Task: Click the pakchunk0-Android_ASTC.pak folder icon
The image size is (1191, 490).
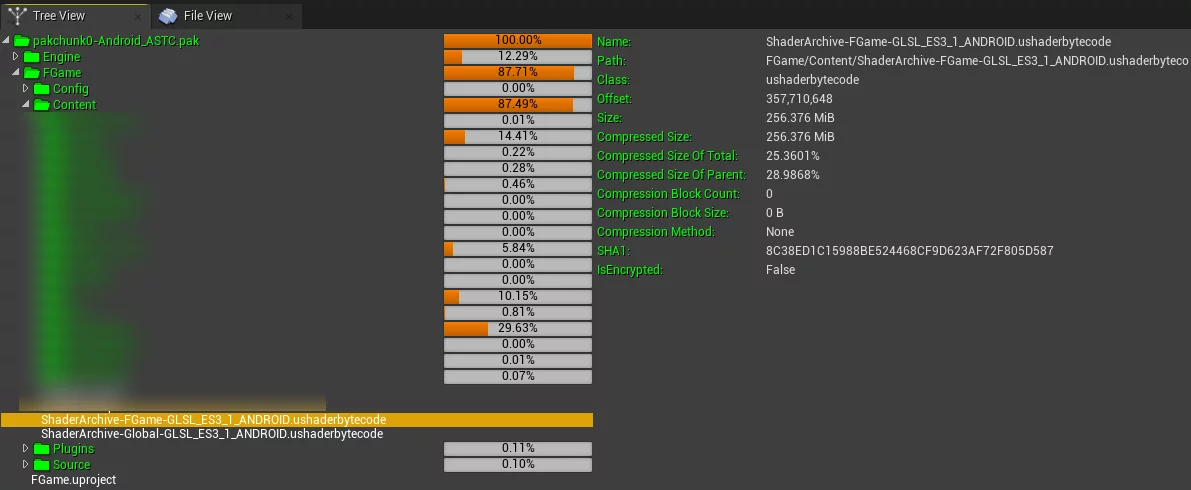Action: pos(21,41)
